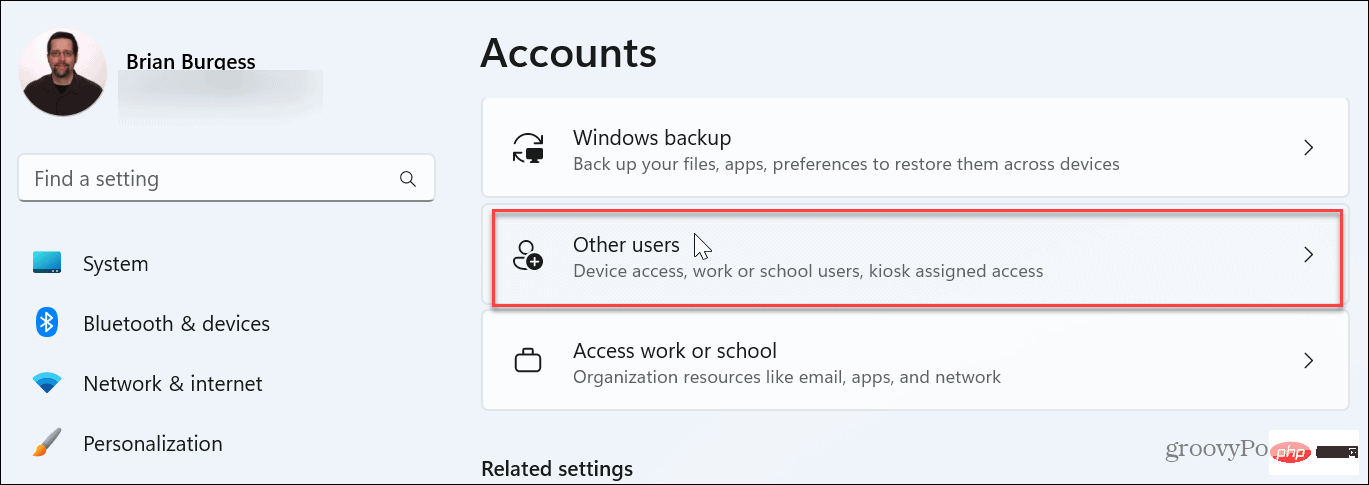
Task: Click the search magnifier icon
Action: point(407,179)
